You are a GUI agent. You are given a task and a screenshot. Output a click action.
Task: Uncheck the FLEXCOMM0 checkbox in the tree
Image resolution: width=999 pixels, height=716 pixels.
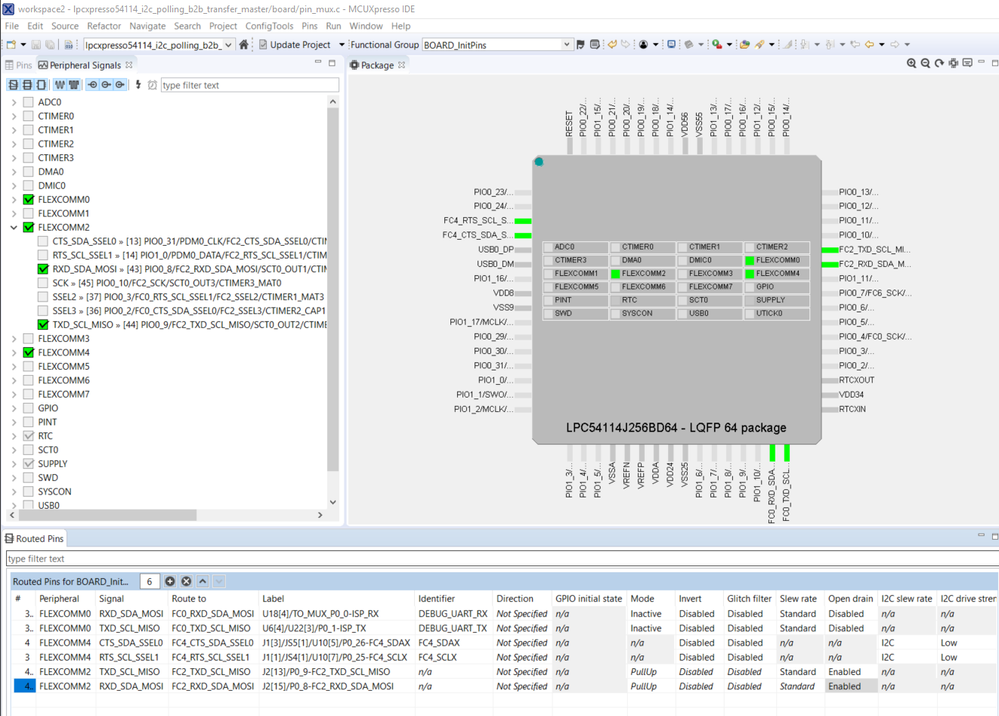(x=28, y=199)
